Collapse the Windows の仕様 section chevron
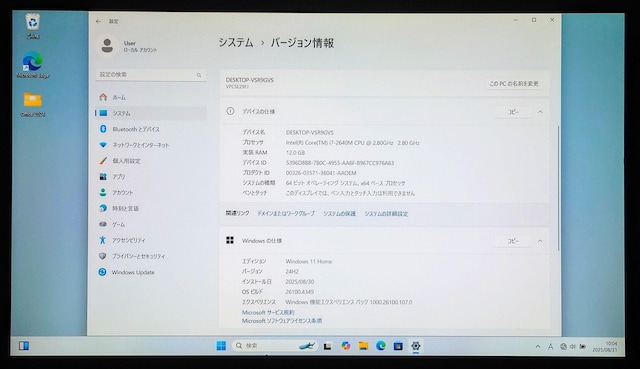This screenshot has width=640, height=369. (540, 241)
